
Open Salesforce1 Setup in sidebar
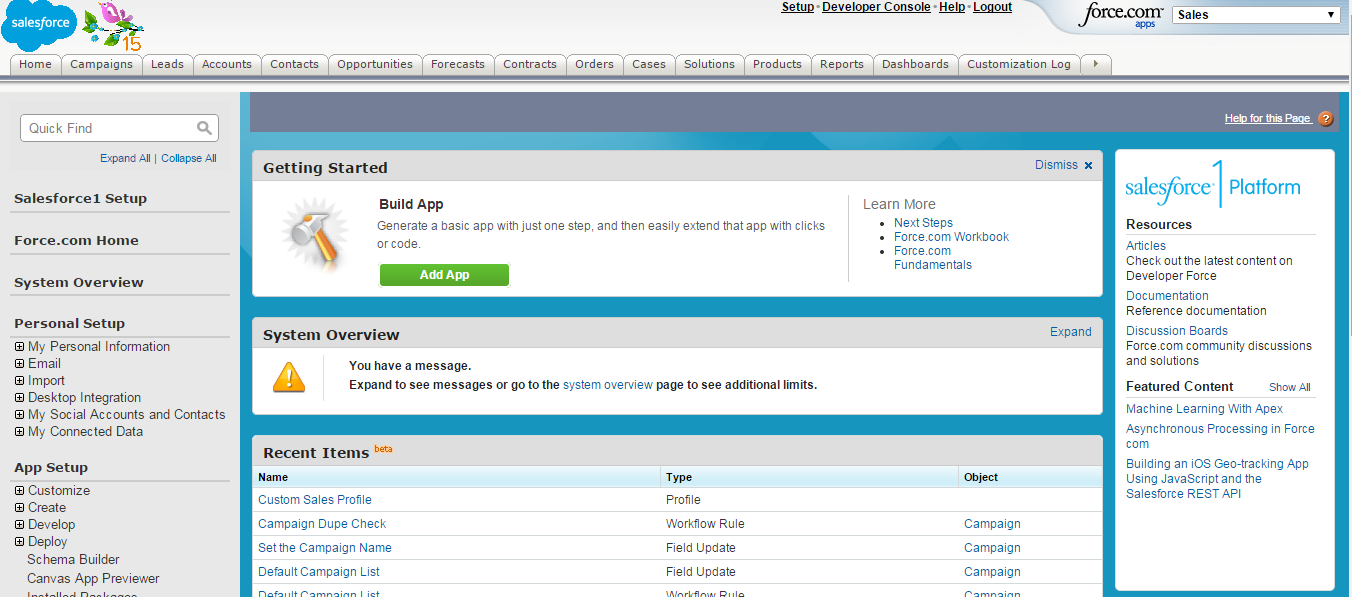point(80,199)
